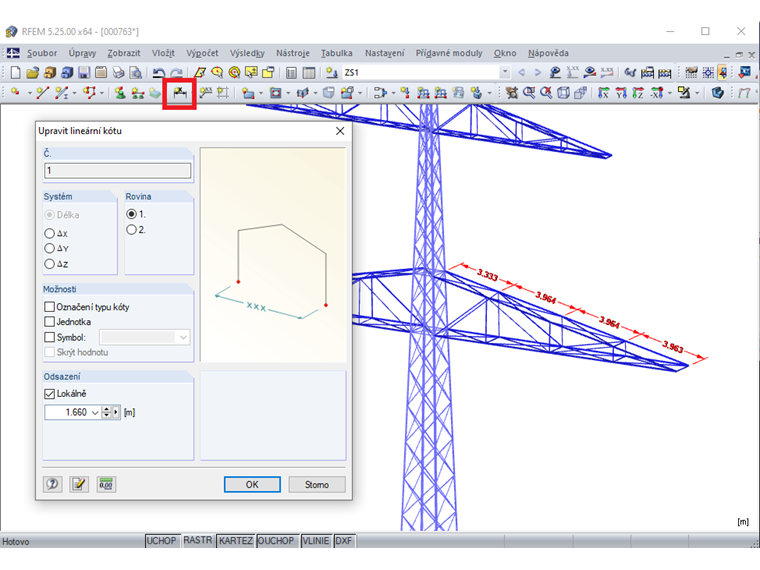Toggle DXF in status bar
760x570 pixels.
point(344,540)
